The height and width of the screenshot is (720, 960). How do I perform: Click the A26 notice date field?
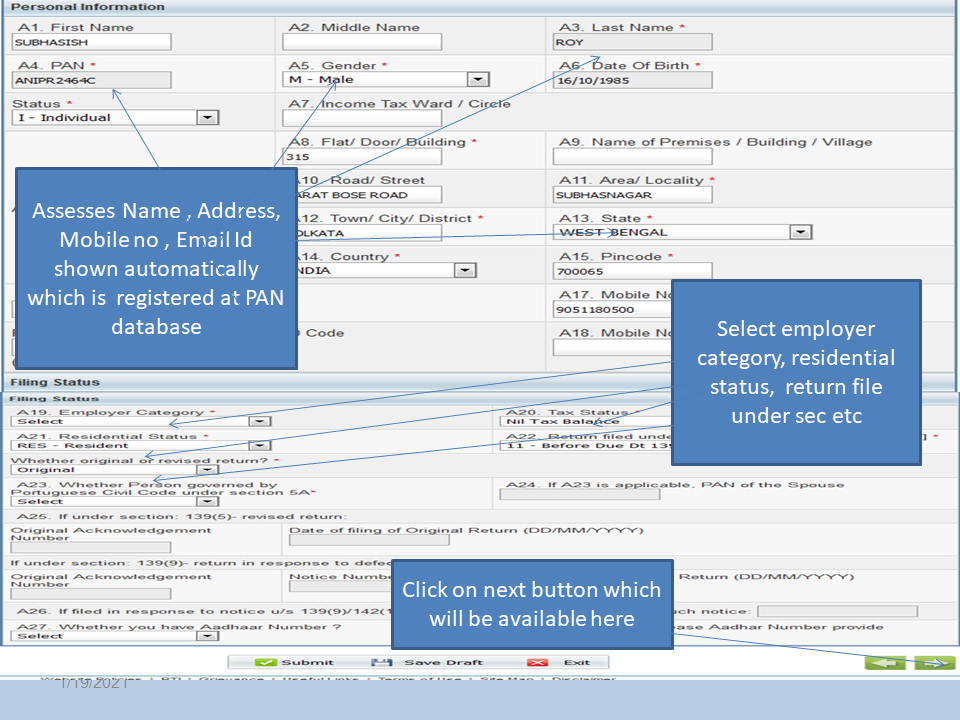(x=838, y=611)
